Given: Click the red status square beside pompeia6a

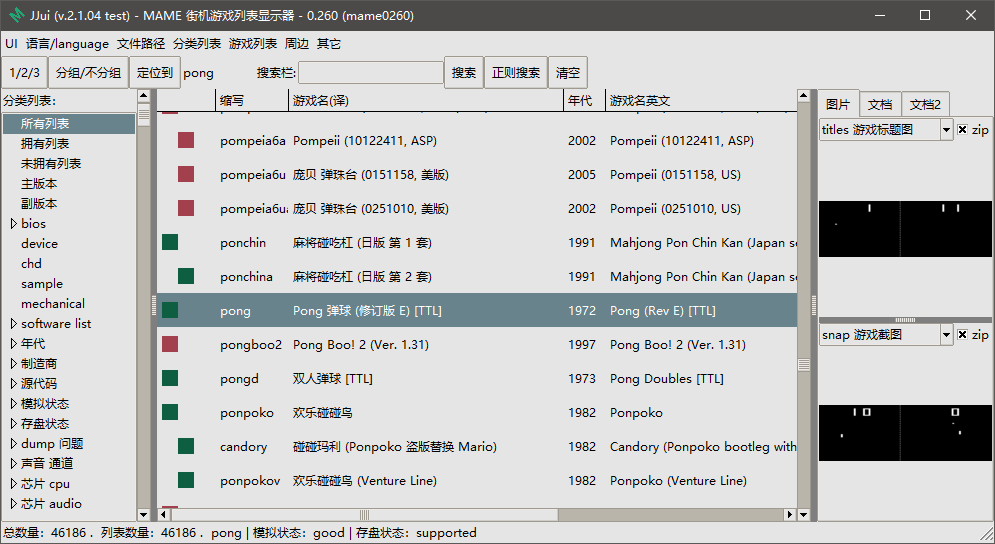Looking at the screenshot, I should (186, 140).
